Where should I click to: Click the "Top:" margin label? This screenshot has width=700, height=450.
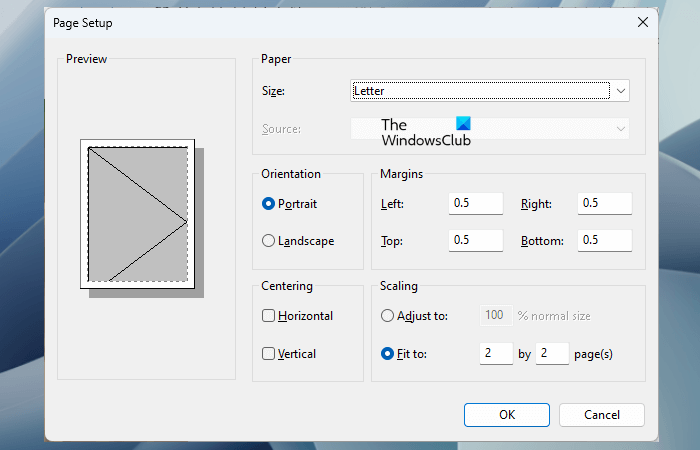coord(392,241)
